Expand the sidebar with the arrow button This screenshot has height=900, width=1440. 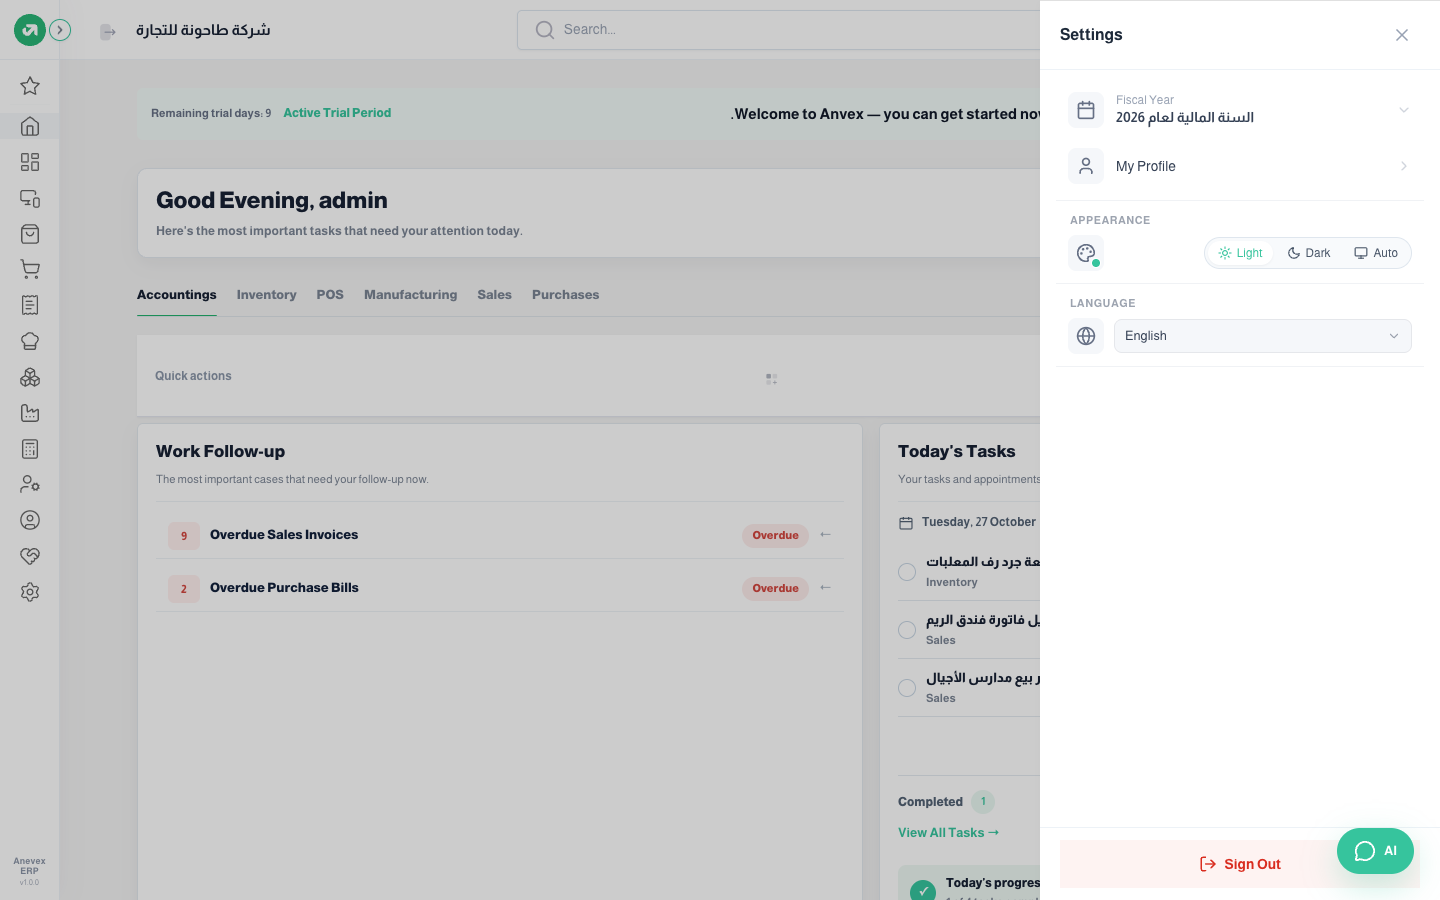pyautogui.click(x=60, y=30)
